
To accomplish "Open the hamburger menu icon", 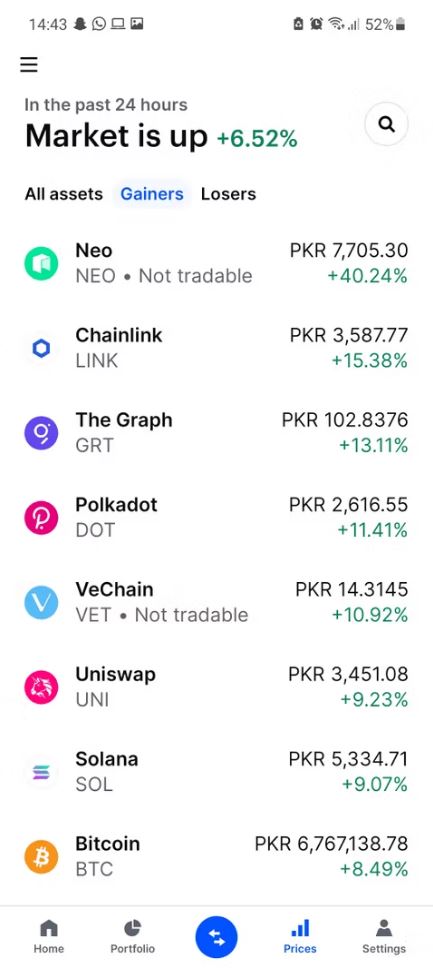I will point(29,64).
